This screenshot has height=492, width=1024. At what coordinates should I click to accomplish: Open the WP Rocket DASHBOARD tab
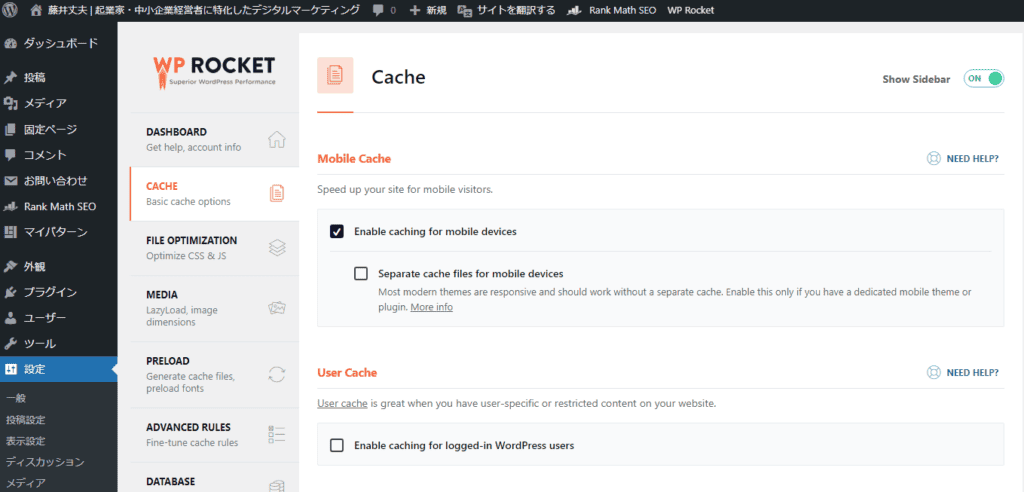(x=214, y=139)
